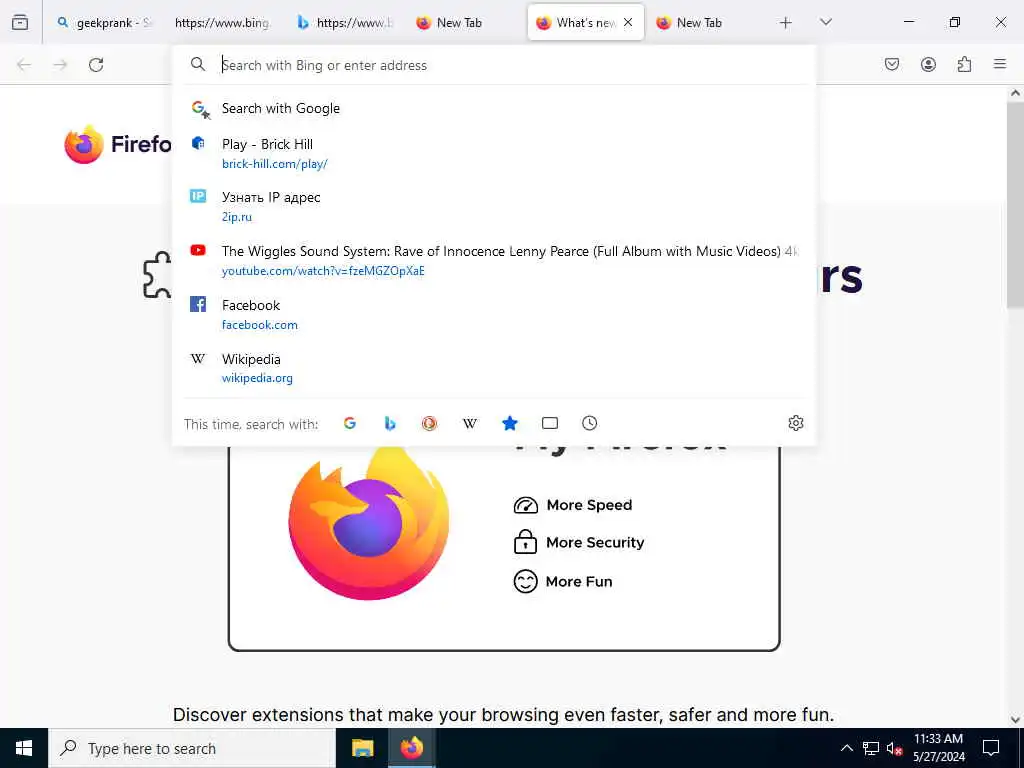Image resolution: width=1024 pixels, height=768 pixels.
Task: Open The Wiggles Sound System suggestion
Action: pyautogui.click(x=494, y=261)
